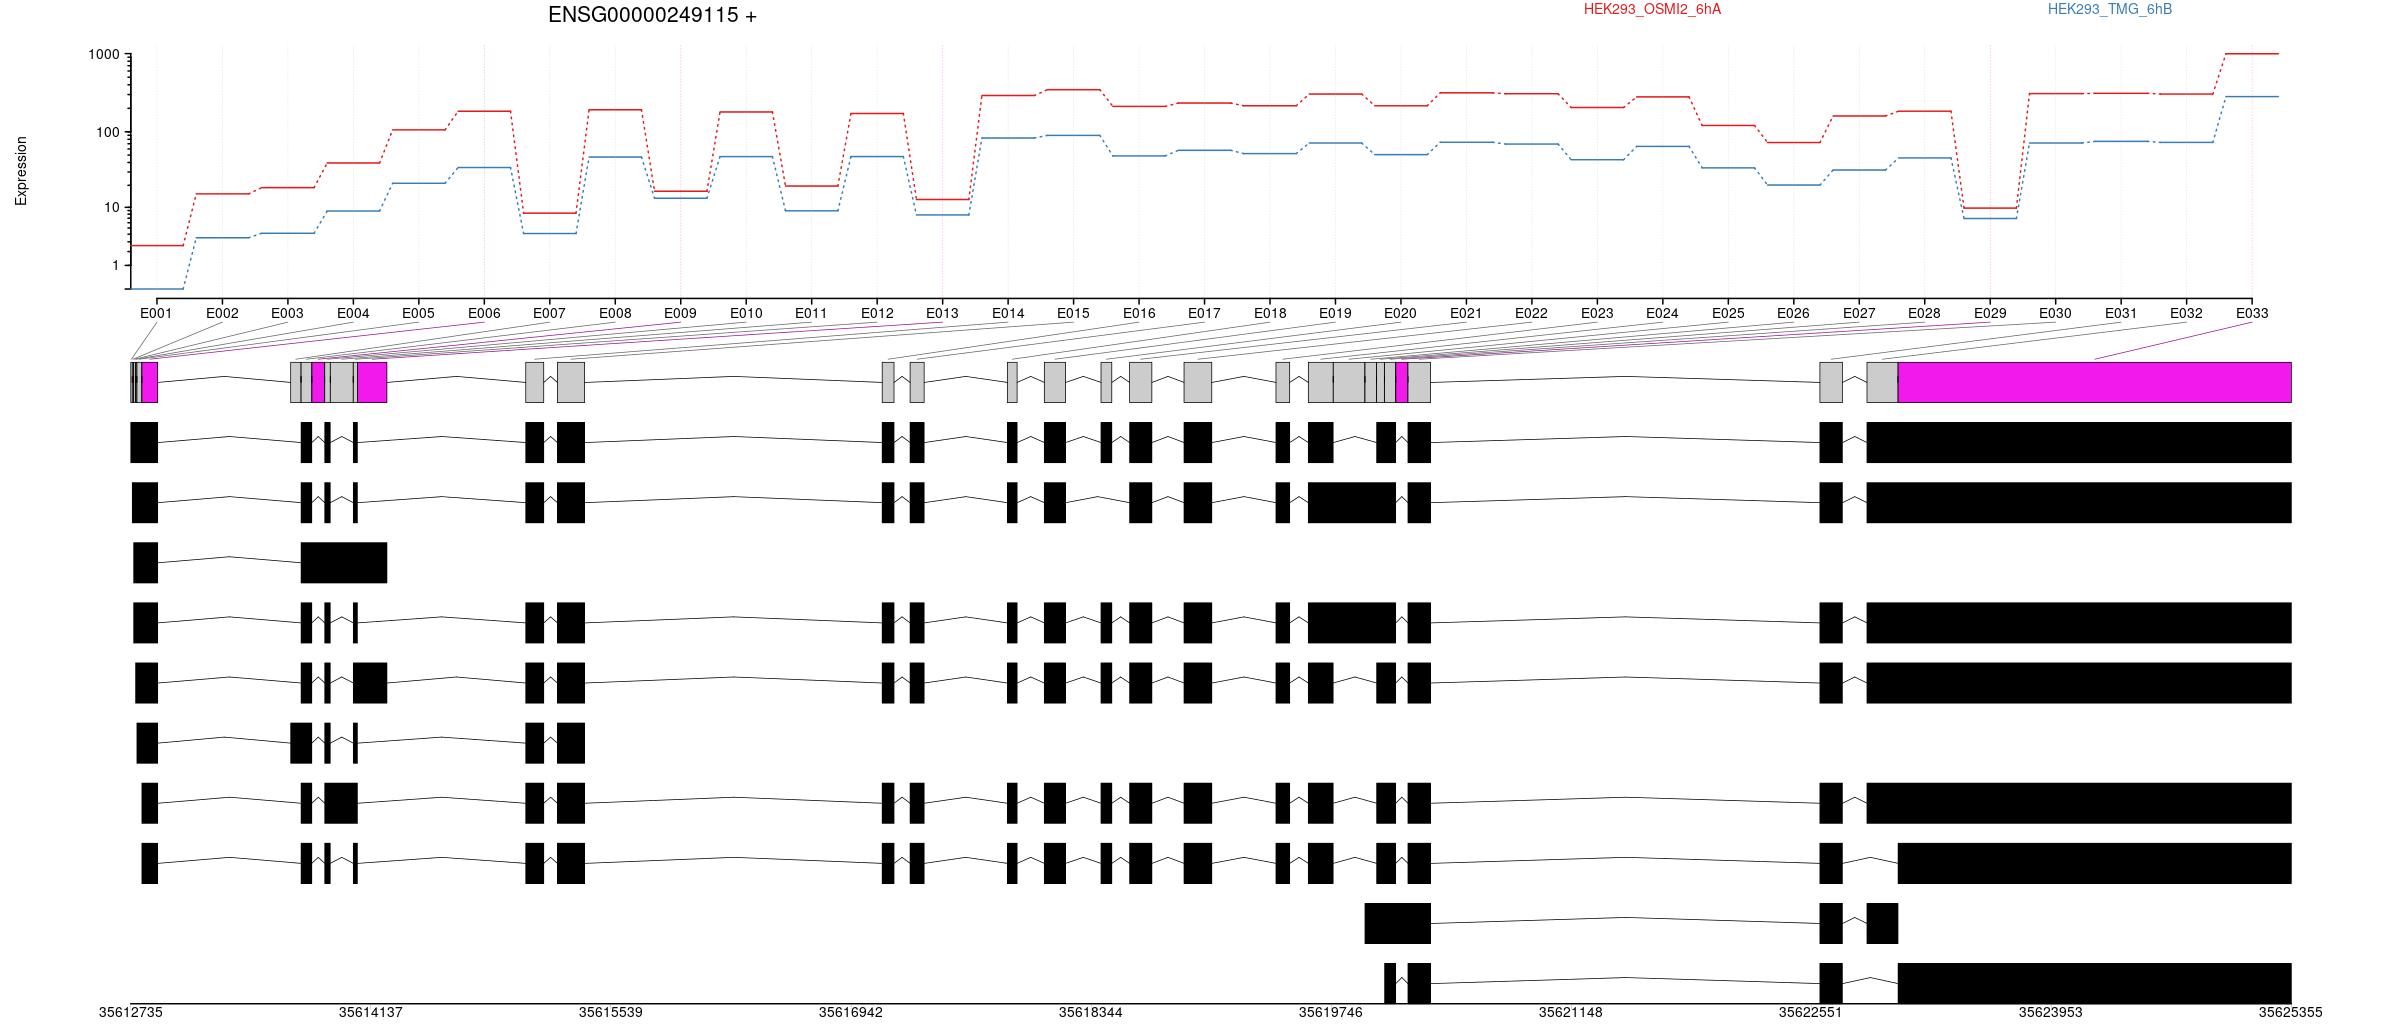Click the large magenta 3' exon block

[x=2095, y=382]
